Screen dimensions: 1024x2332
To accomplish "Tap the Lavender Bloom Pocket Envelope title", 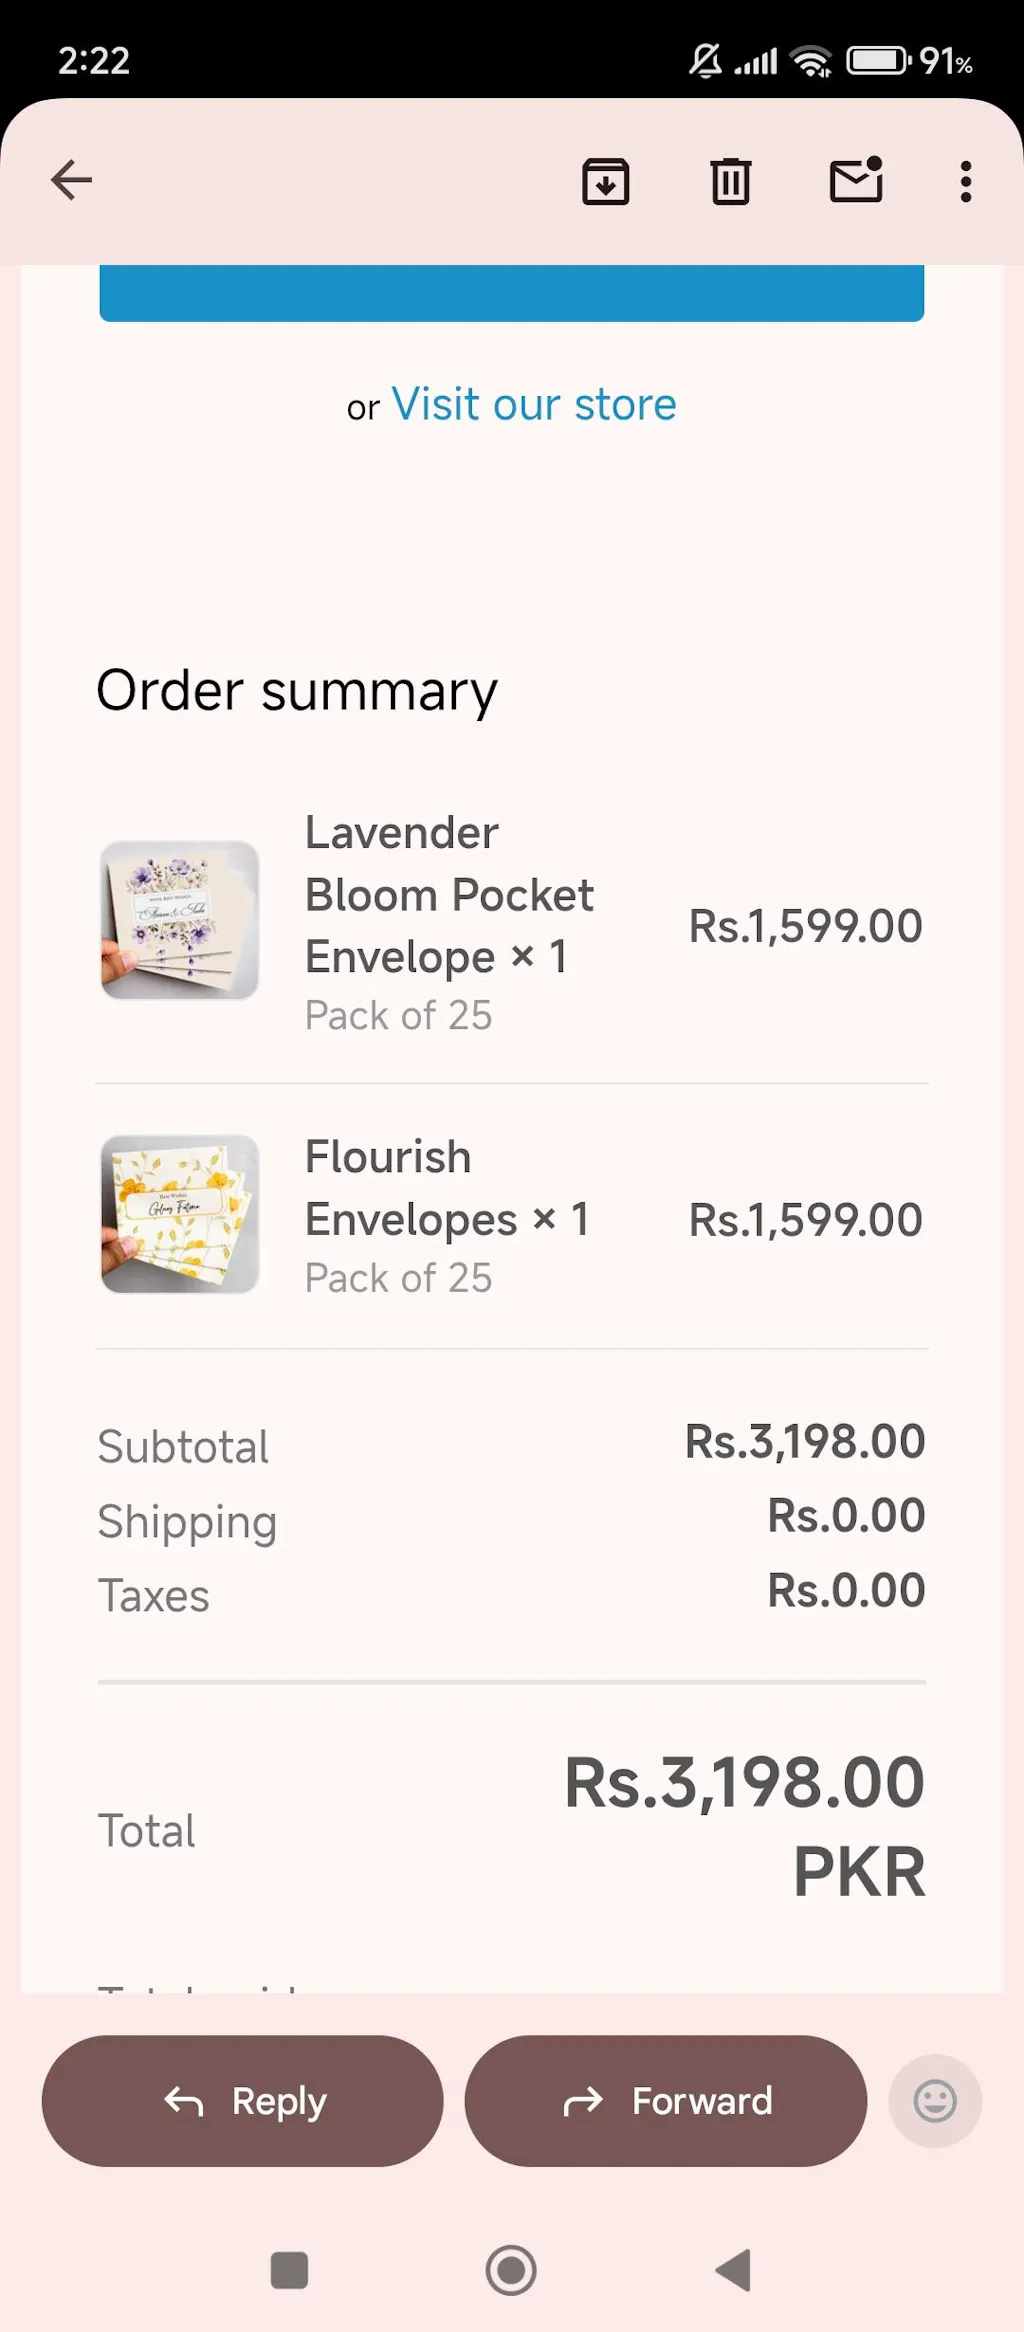I will [449, 895].
